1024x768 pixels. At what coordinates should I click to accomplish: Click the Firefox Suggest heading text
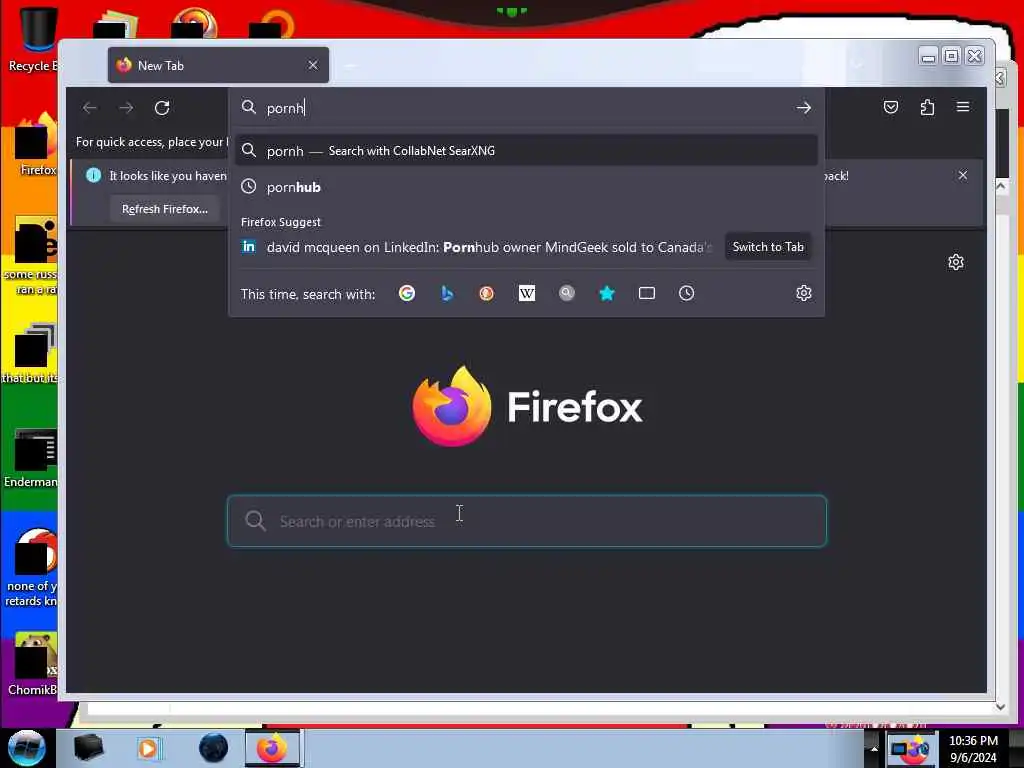(x=281, y=222)
